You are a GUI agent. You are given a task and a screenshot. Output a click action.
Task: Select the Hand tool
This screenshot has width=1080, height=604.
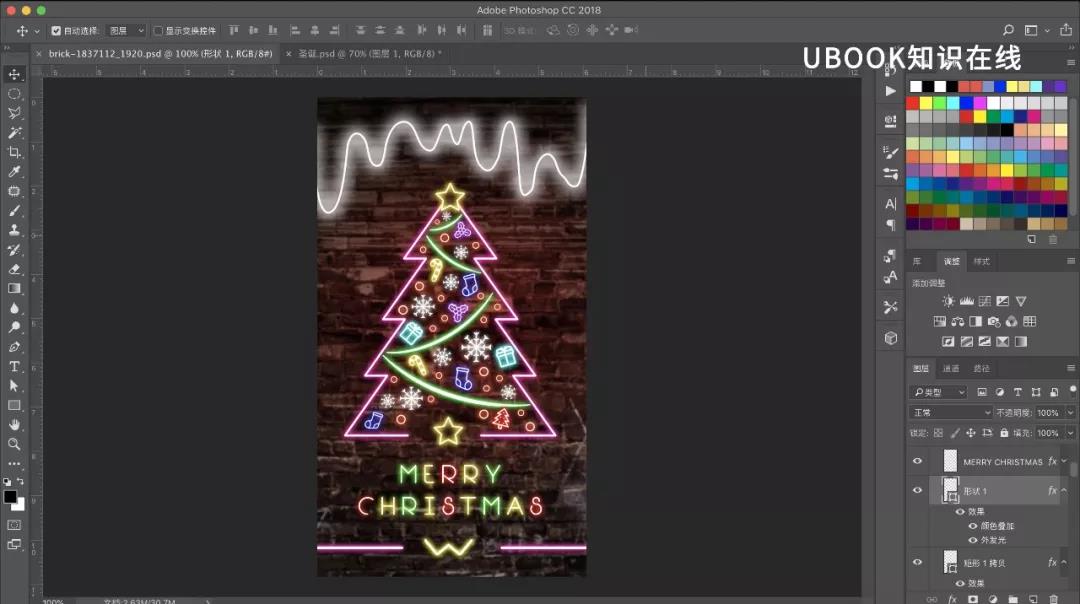(14, 425)
